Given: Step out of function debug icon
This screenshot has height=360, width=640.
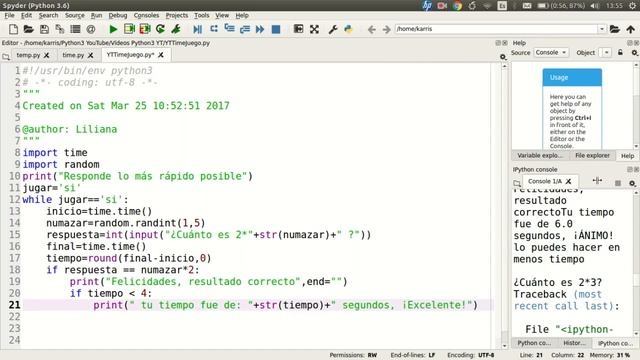Looking at the screenshot, I should [245, 29].
